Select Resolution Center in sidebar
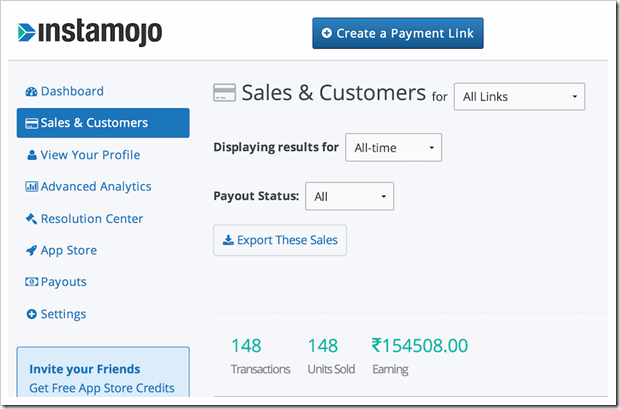Viewport: 620px width, 409px height. tap(91, 219)
